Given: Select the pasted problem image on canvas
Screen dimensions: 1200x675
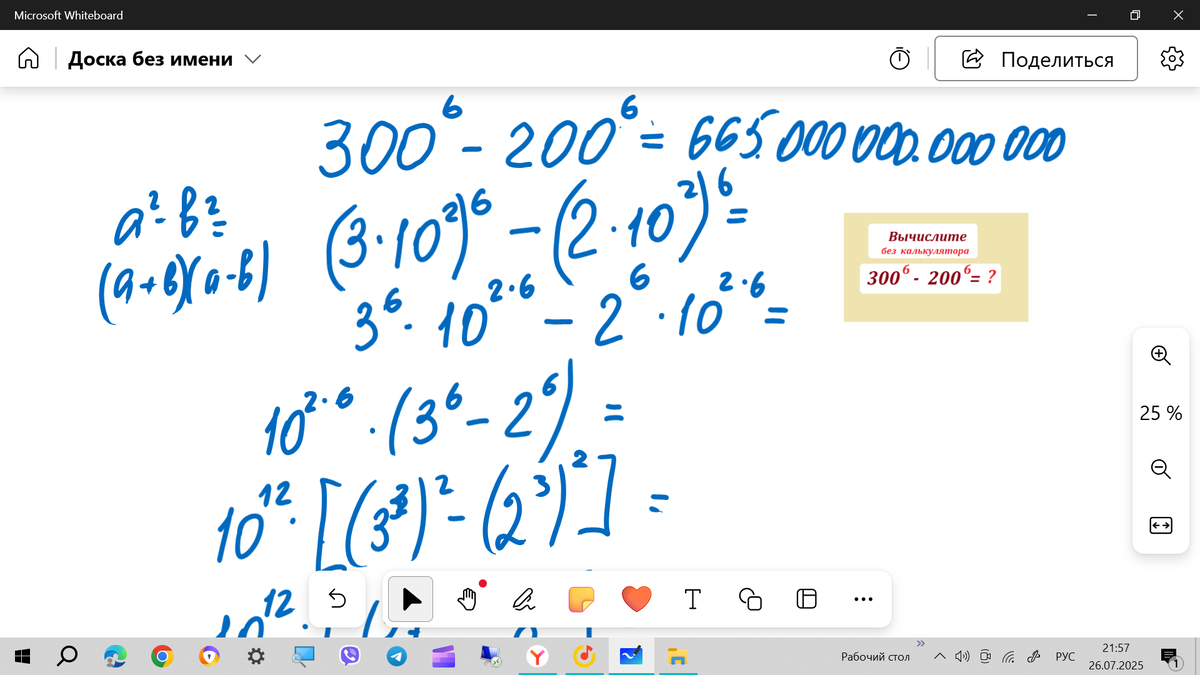Looking at the screenshot, I should point(935,266).
